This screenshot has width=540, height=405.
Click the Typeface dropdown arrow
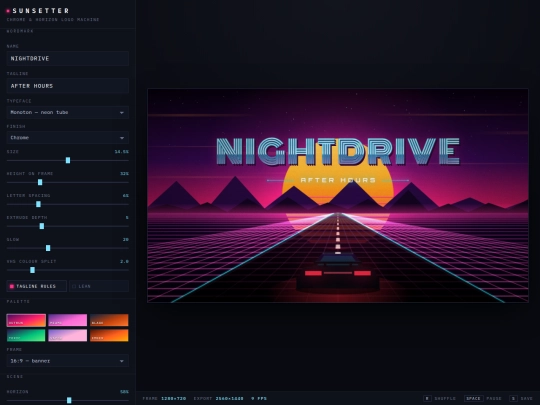[x=122, y=113]
